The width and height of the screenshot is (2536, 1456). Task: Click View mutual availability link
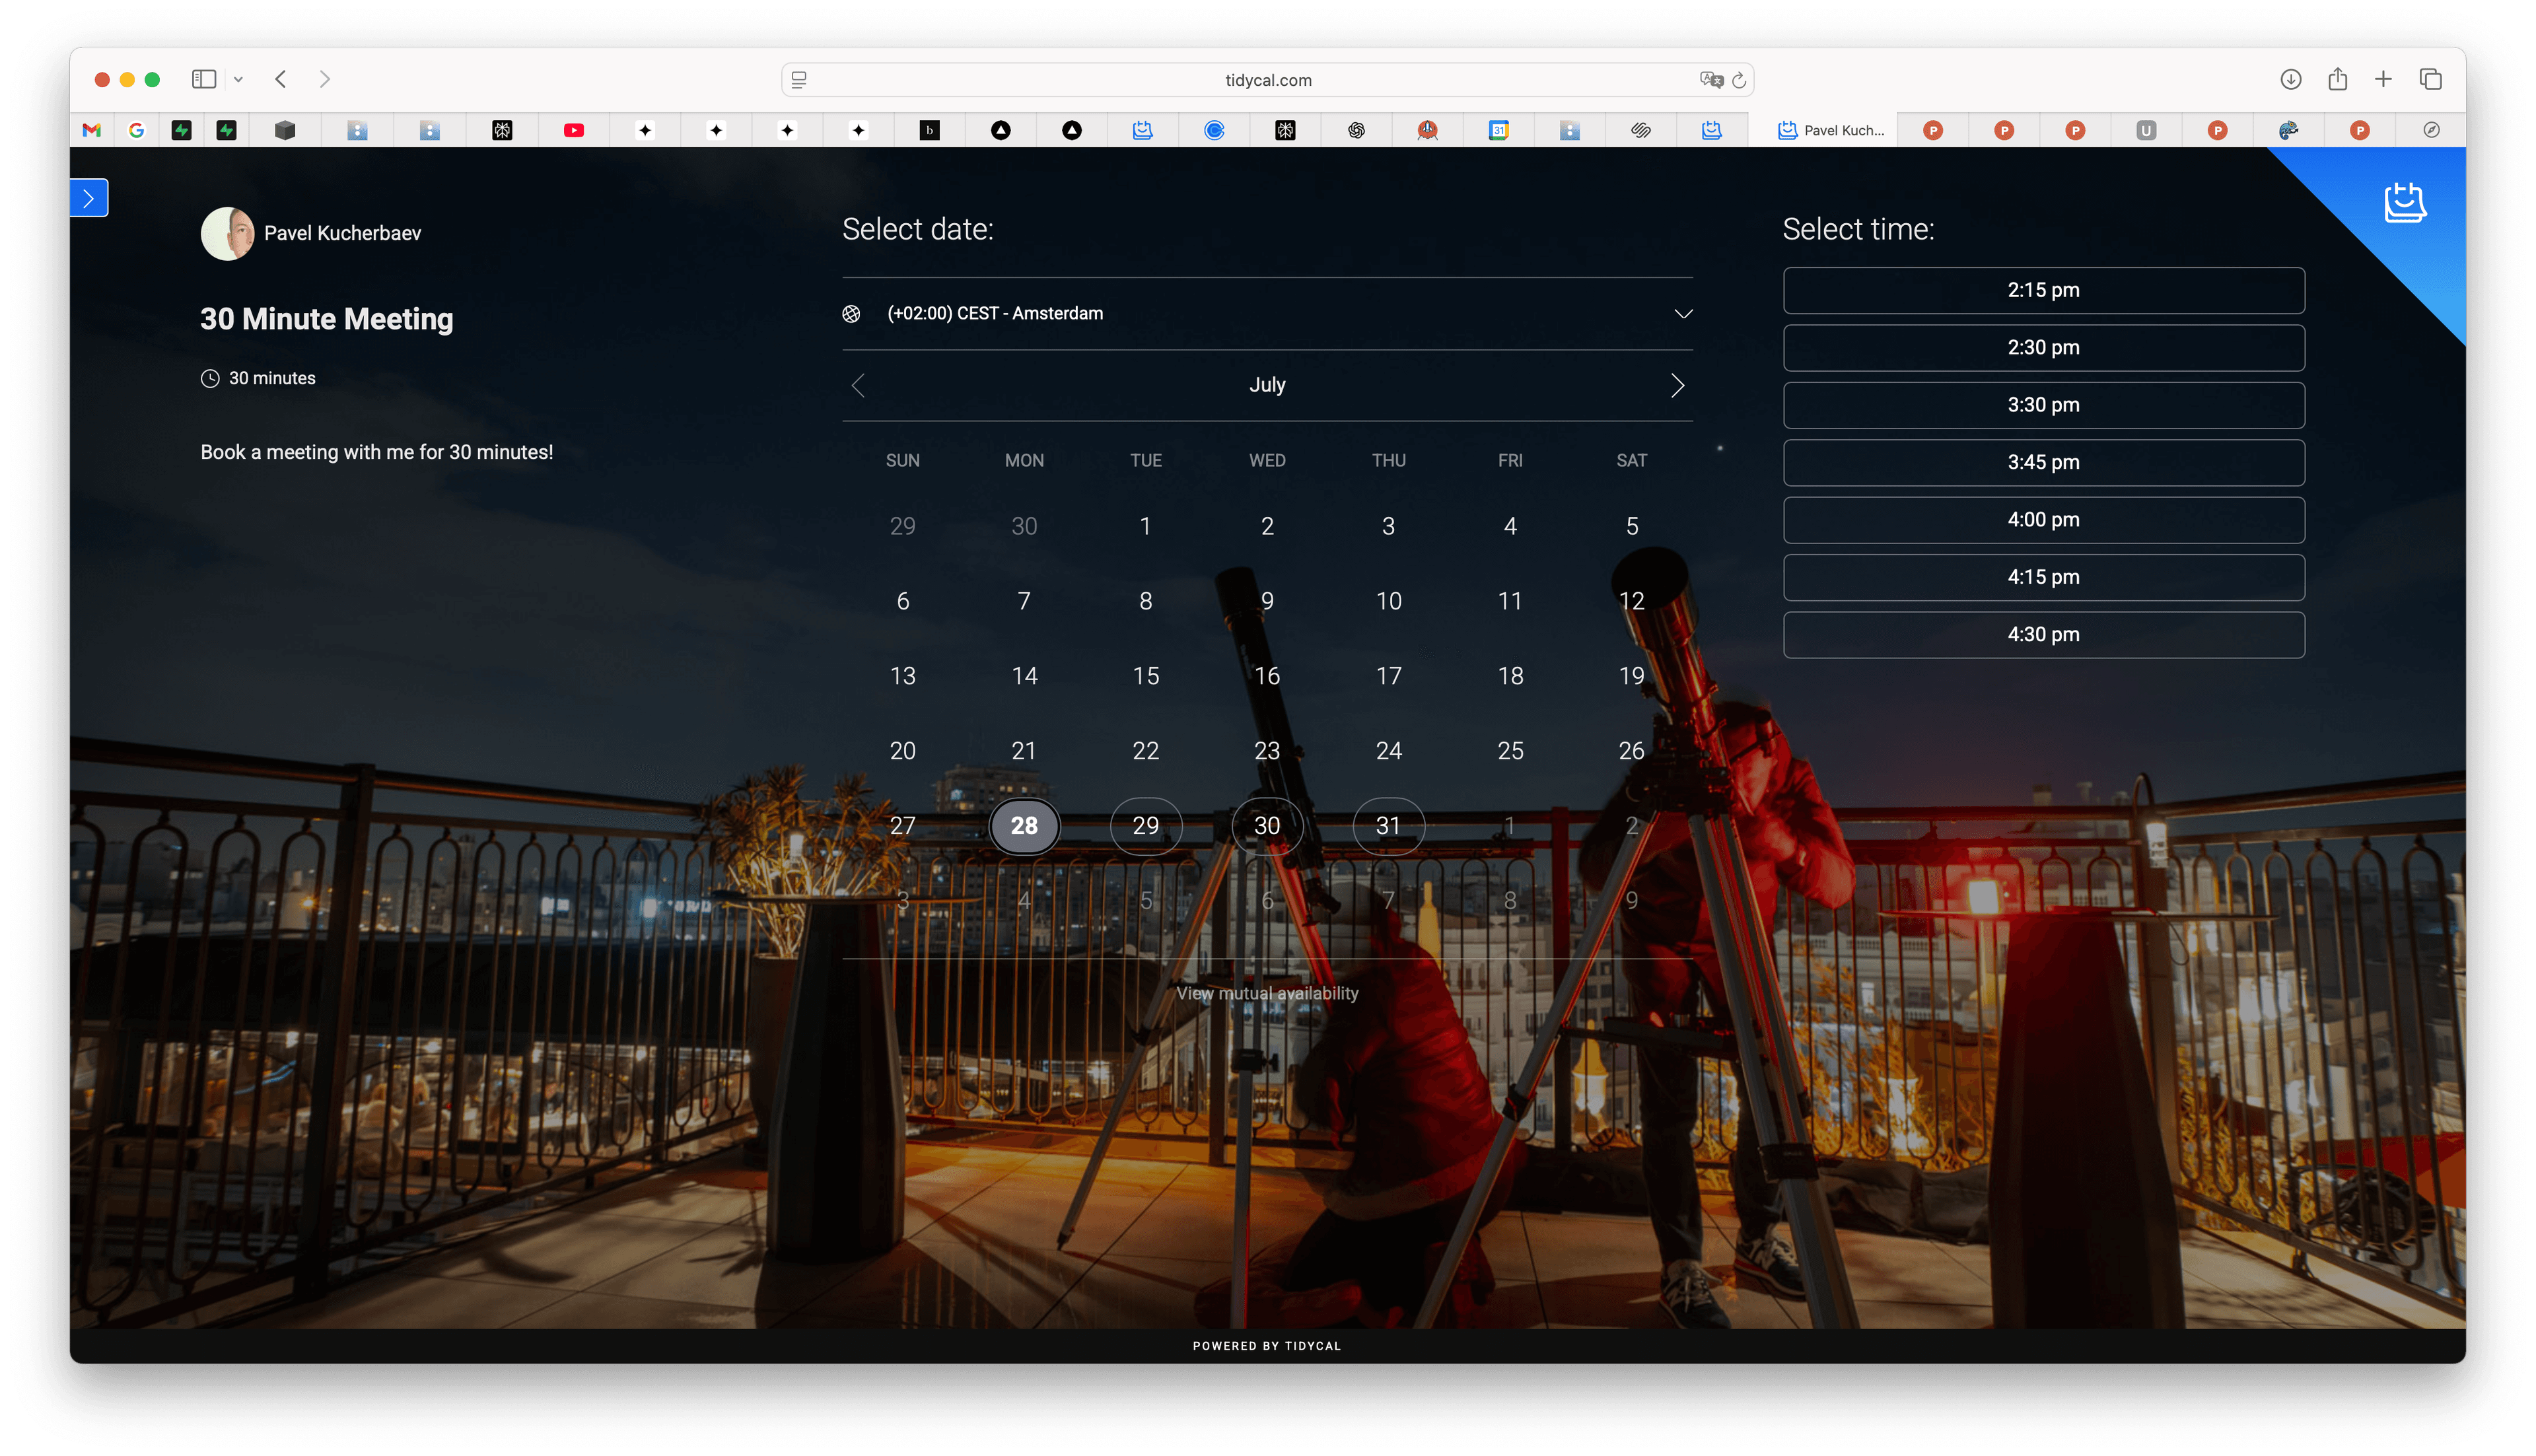point(1267,993)
